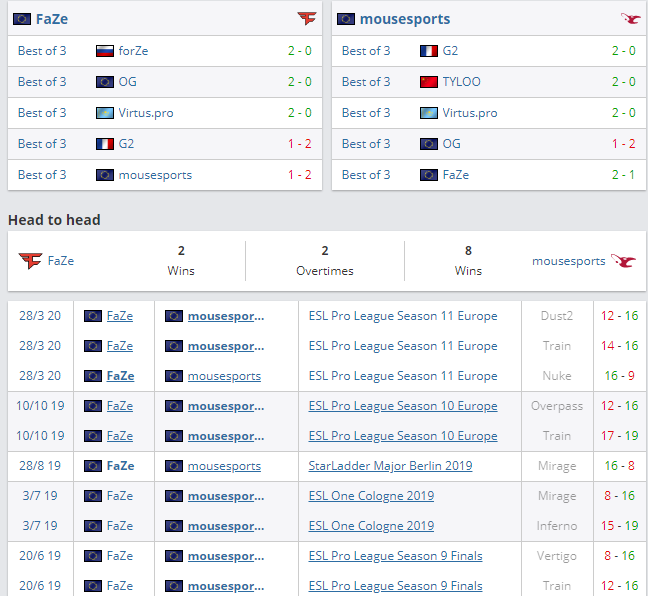The width and height of the screenshot is (648, 596).
Task: Click the mousesports logo in the team header
Action: point(630,19)
